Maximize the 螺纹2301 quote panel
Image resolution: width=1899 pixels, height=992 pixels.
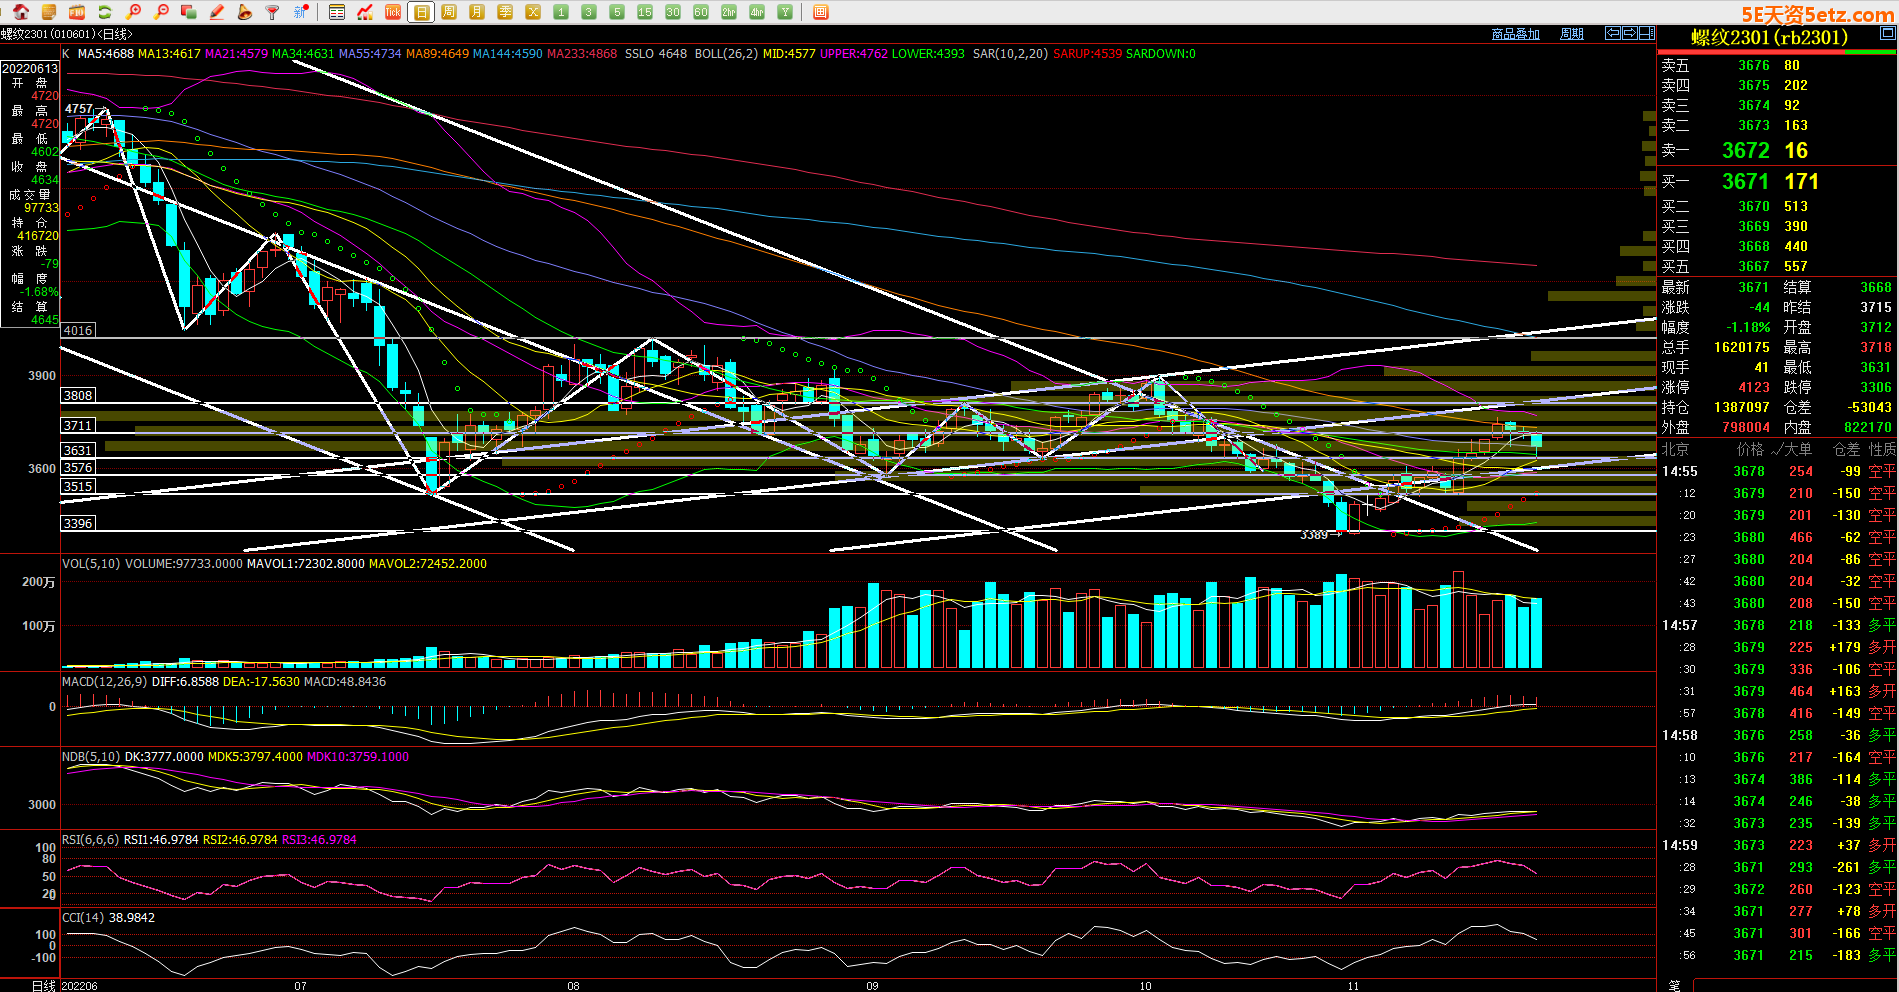[x=1887, y=33]
